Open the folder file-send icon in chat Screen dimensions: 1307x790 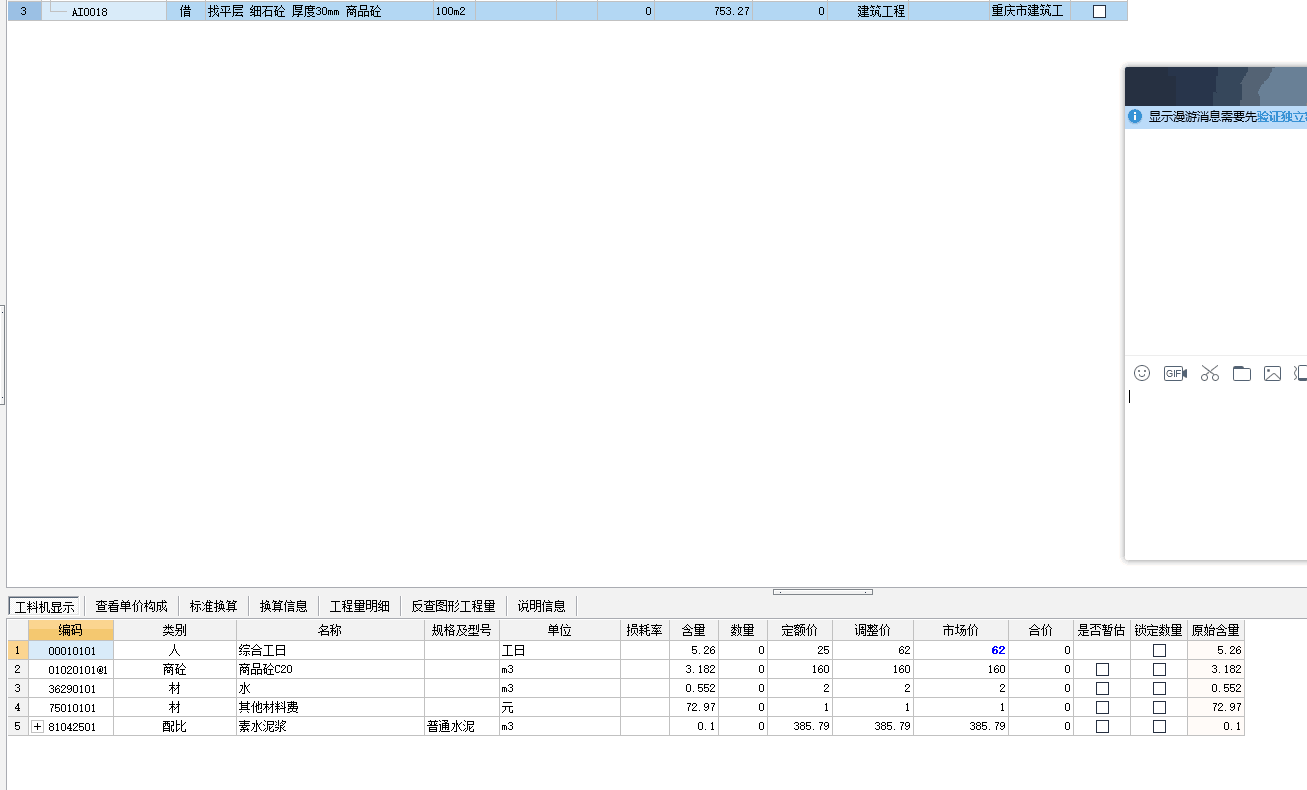pos(1242,374)
